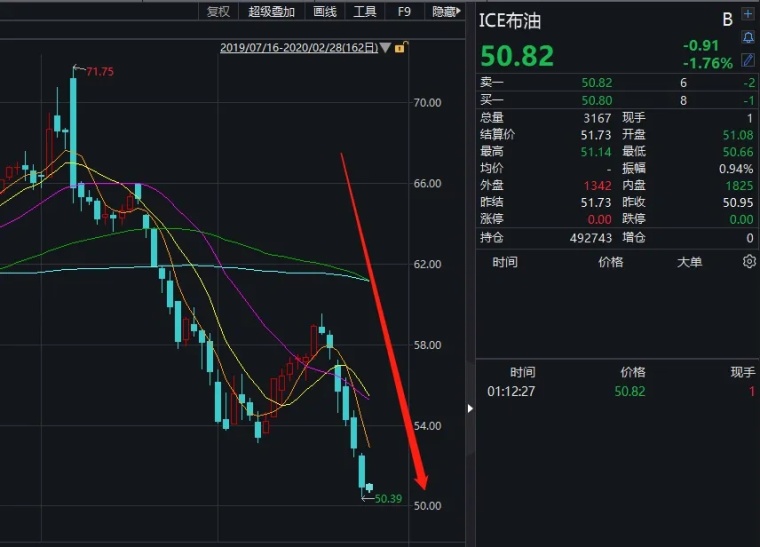Image resolution: width=760 pixels, height=547 pixels.
Task: Open the date range dropdown triangle
Action: point(385,47)
